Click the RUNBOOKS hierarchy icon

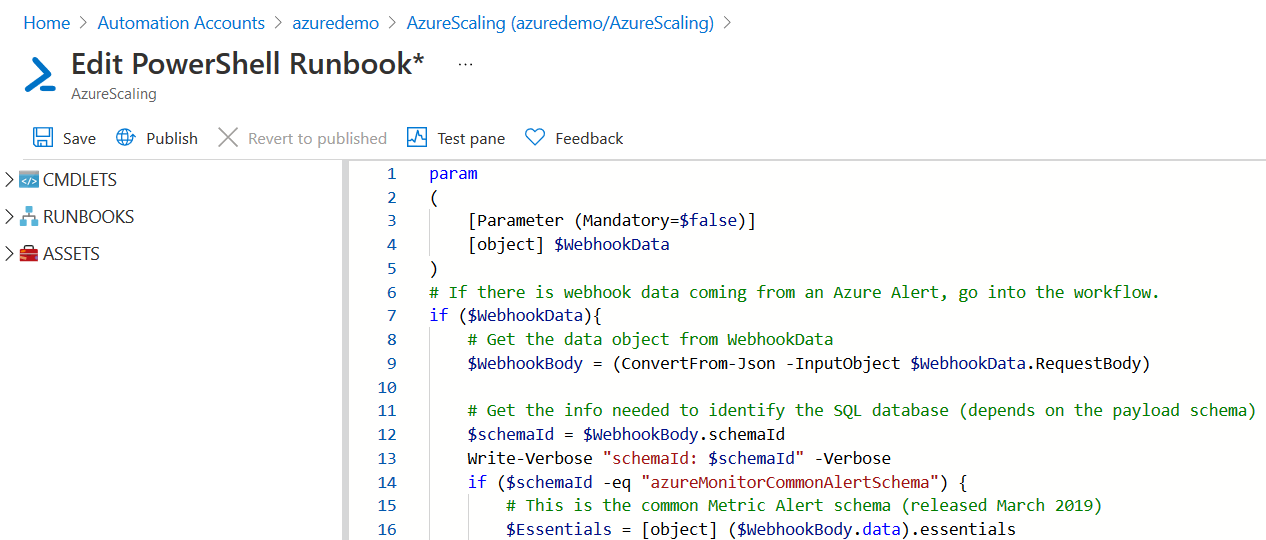29,217
